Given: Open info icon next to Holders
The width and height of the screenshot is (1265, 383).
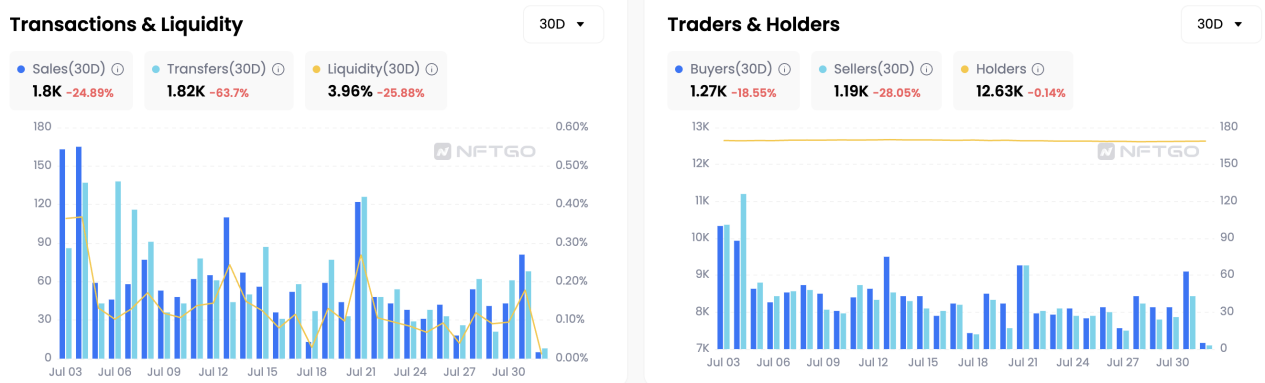Looking at the screenshot, I should pos(1038,69).
